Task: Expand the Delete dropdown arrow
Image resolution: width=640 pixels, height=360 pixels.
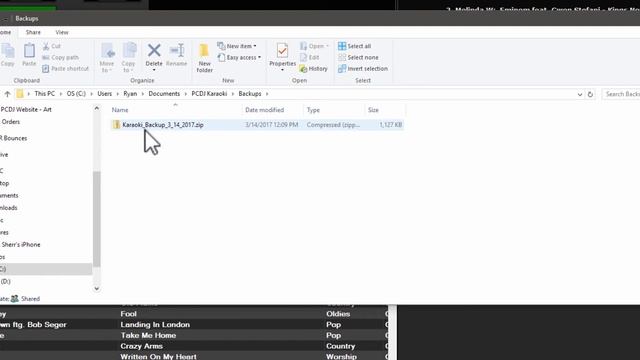Action: click(154, 70)
